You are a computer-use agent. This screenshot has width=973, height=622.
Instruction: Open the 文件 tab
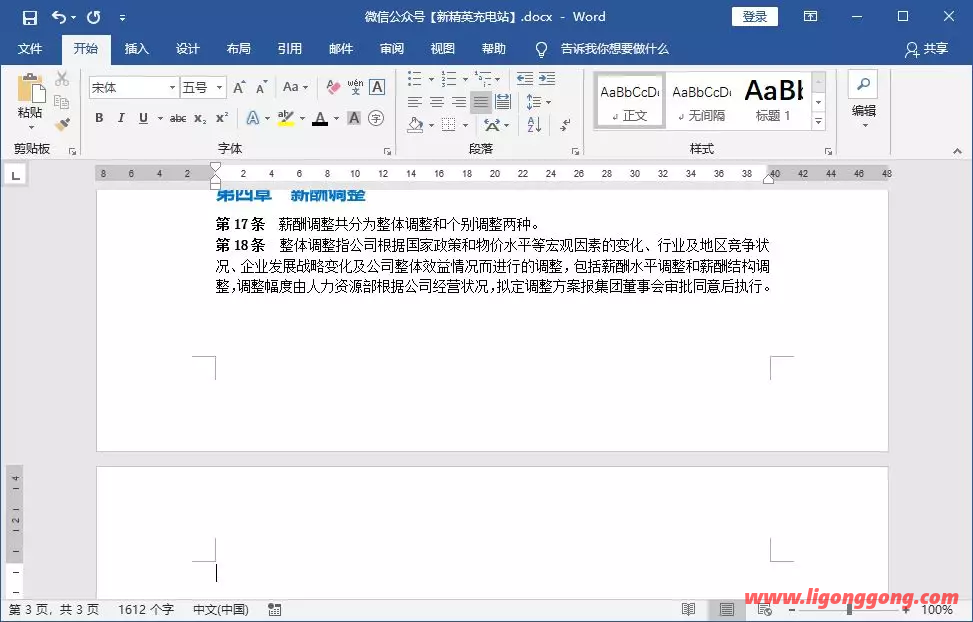pos(30,48)
